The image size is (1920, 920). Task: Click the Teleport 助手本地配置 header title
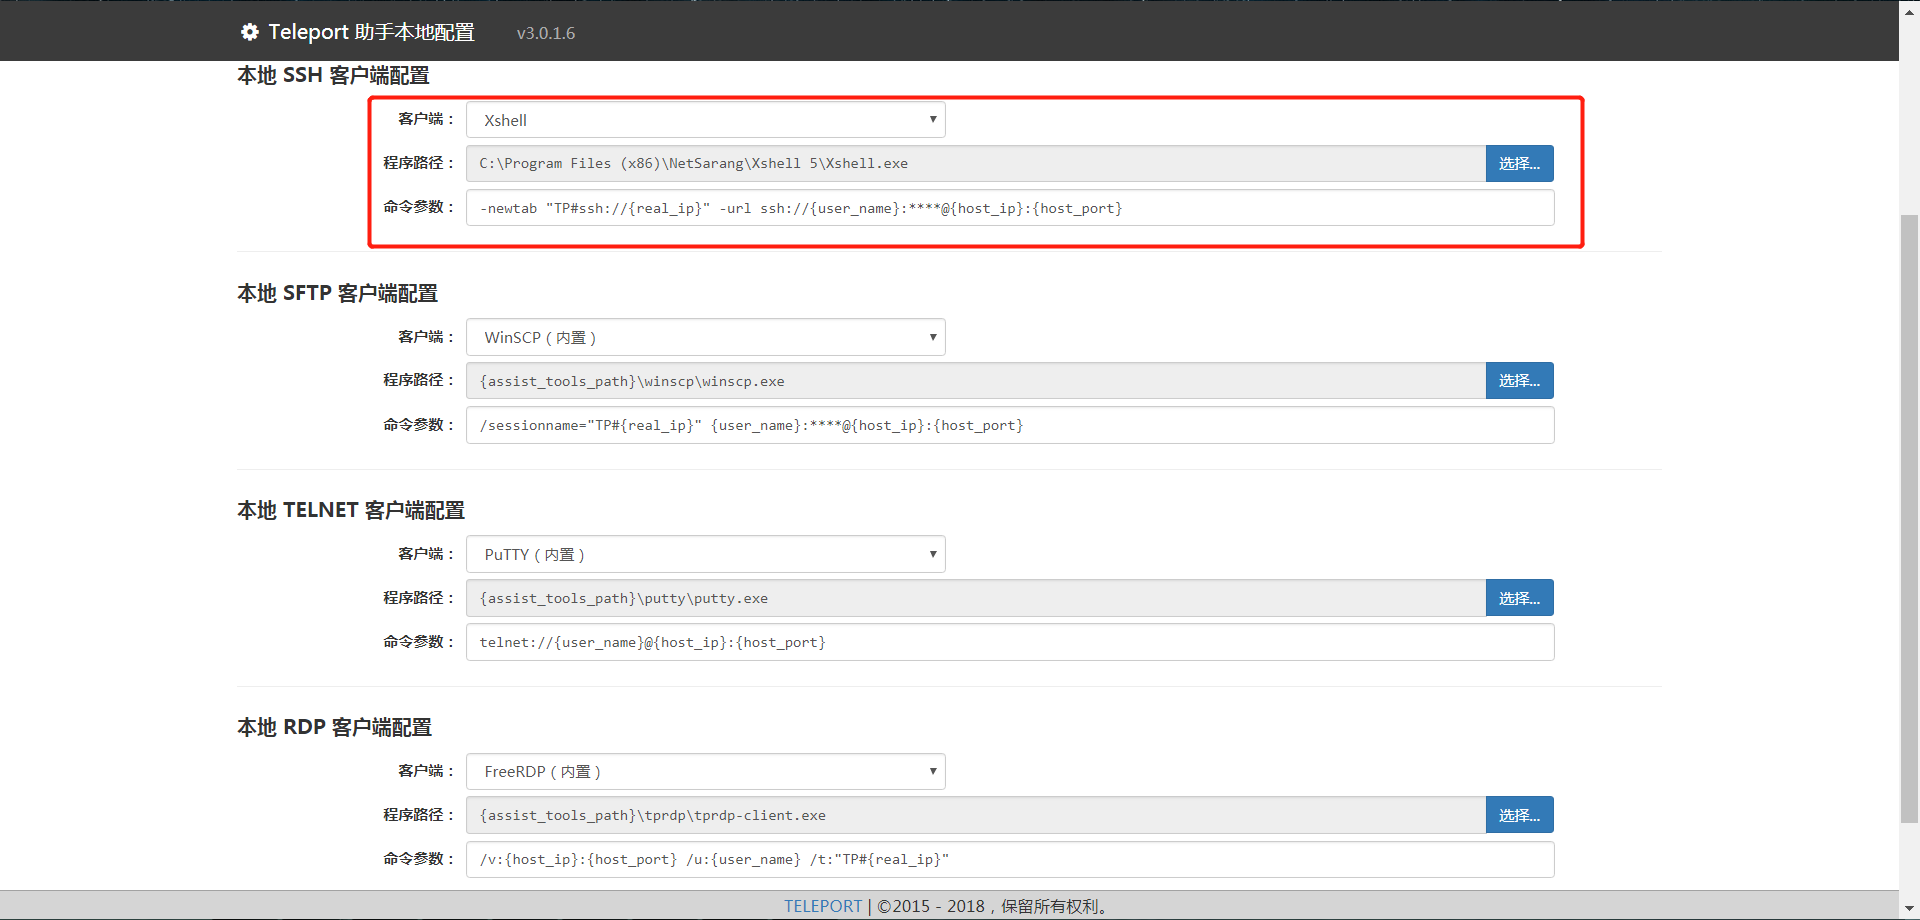tap(371, 32)
